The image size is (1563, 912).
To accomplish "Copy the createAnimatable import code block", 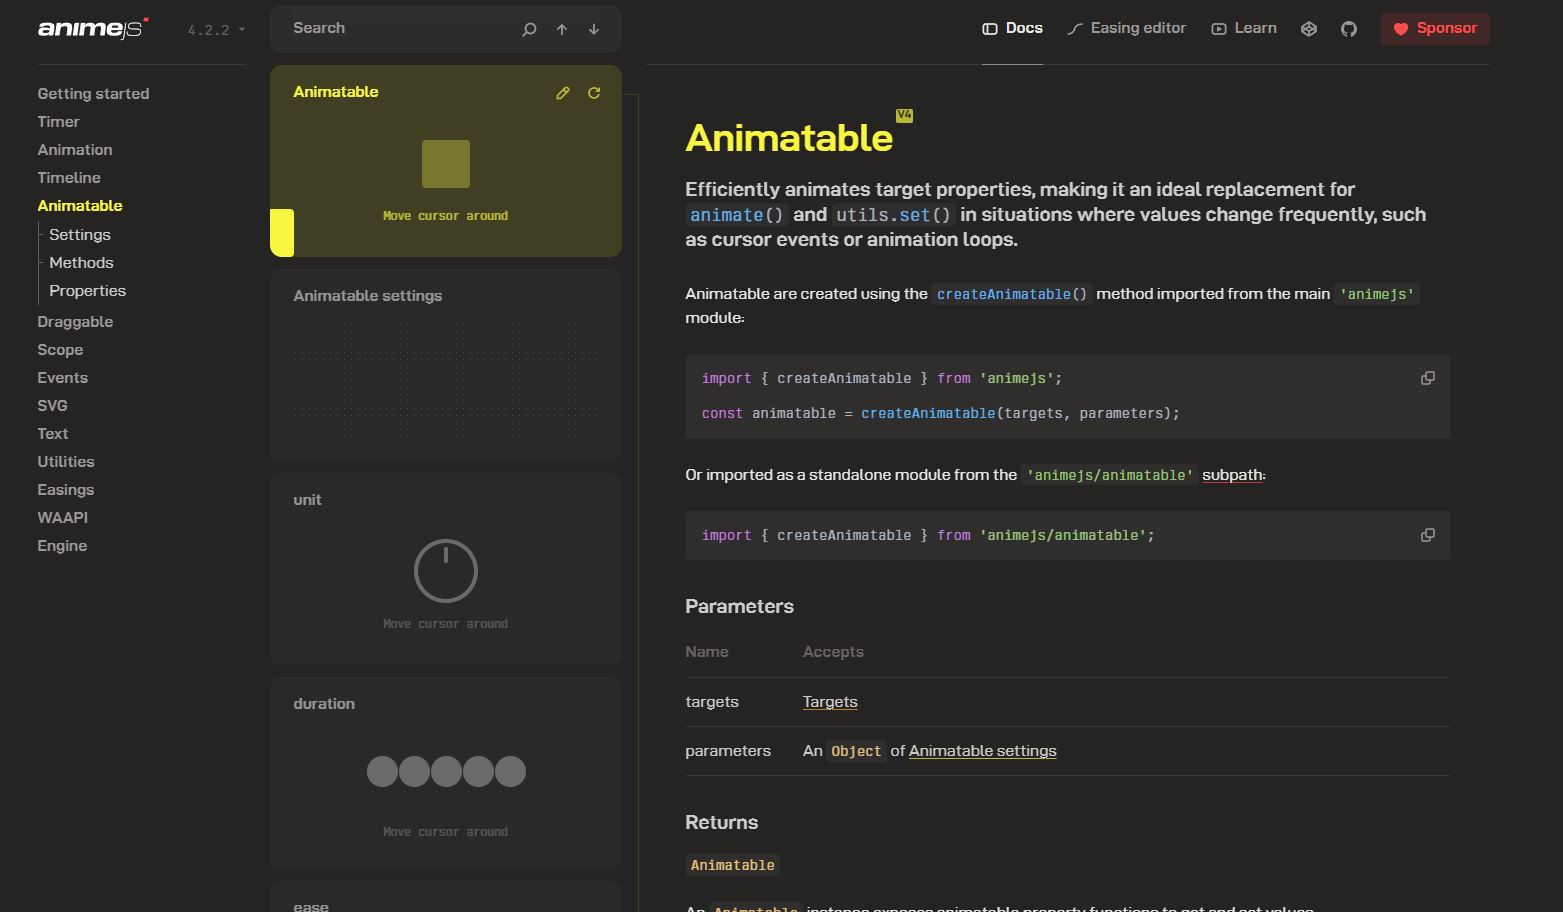I will 1428,378.
